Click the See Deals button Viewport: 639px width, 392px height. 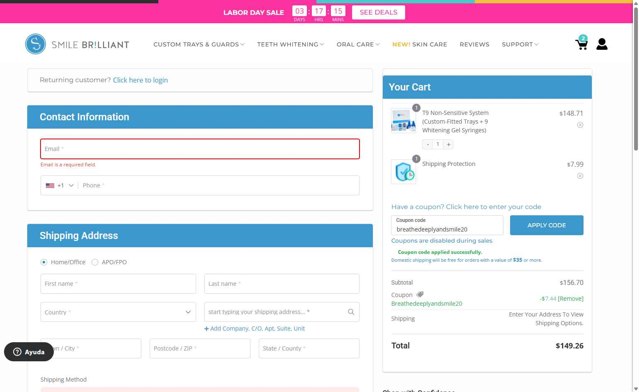(378, 12)
